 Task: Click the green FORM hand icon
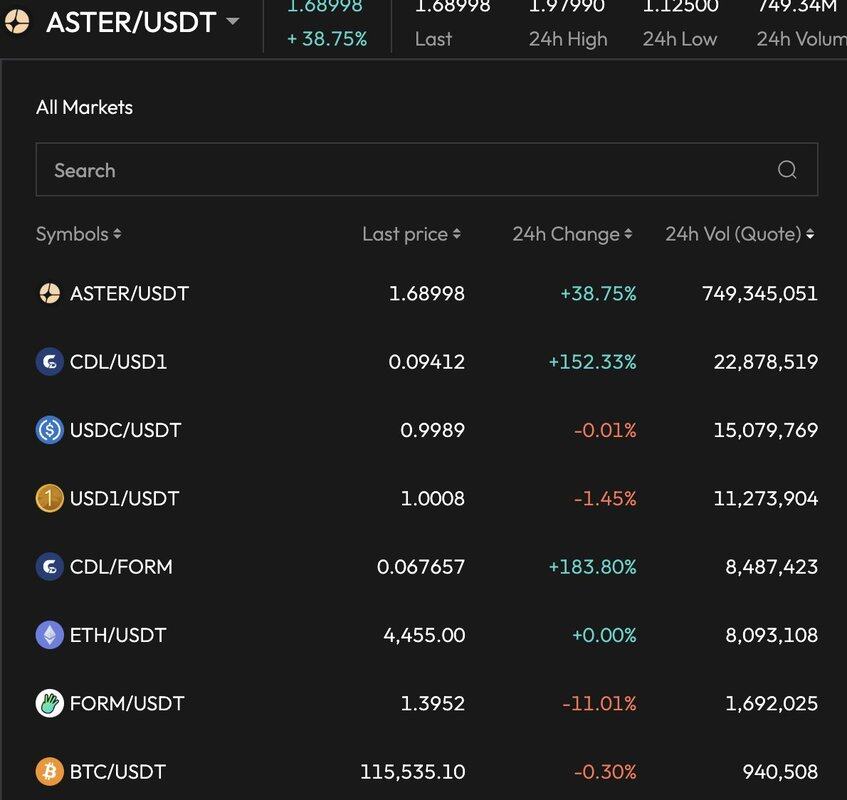[50, 703]
